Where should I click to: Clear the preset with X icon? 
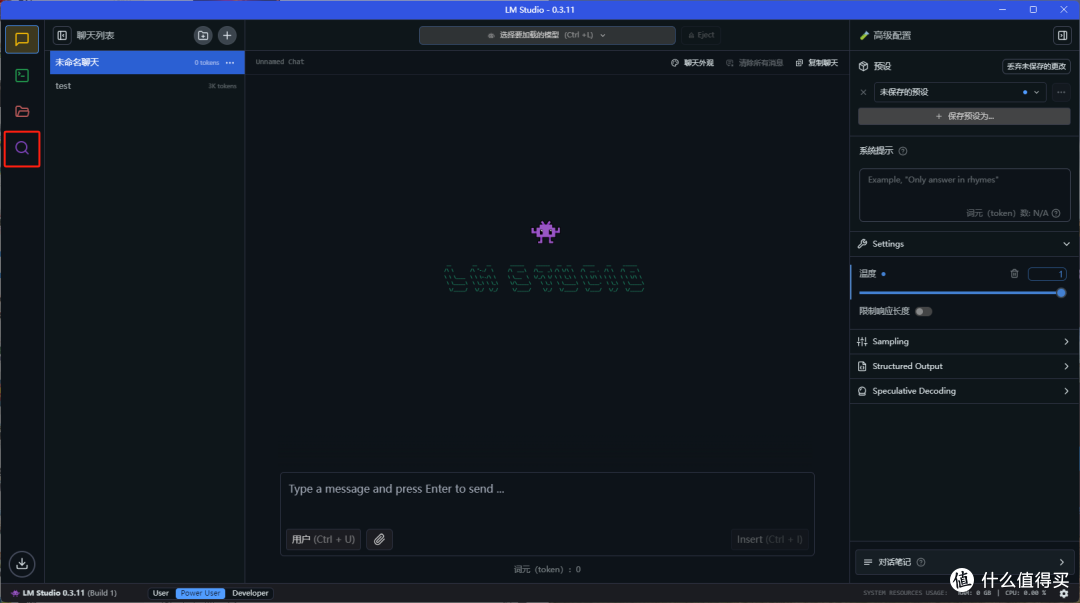pyautogui.click(x=863, y=92)
